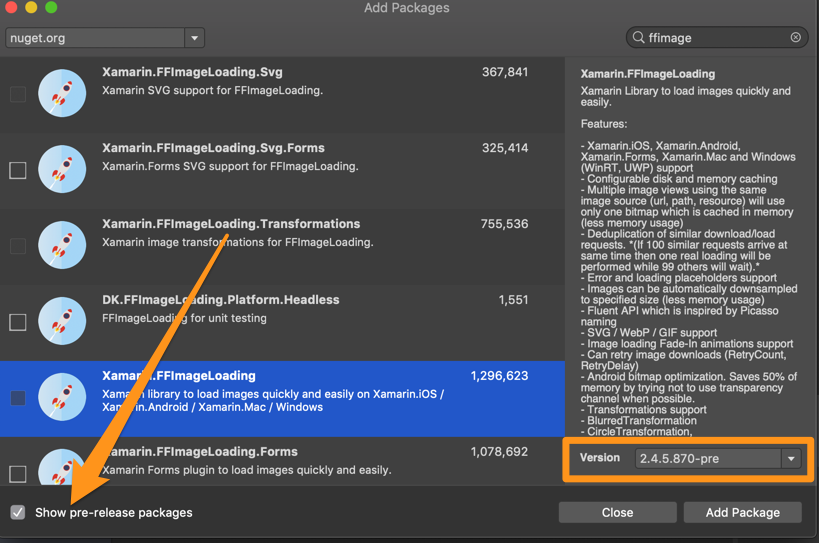
Task: Click the 367,841 download count
Action: pos(505,72)
